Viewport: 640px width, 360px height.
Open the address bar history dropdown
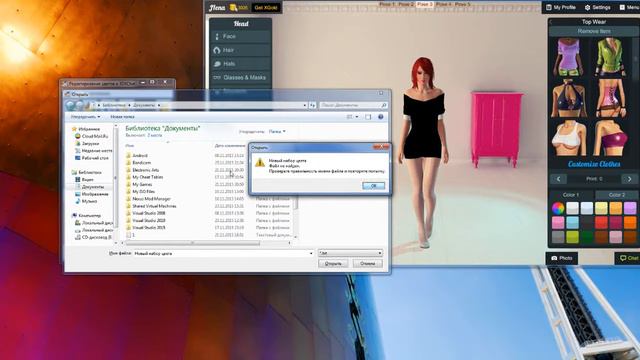(x=304, y=105)
